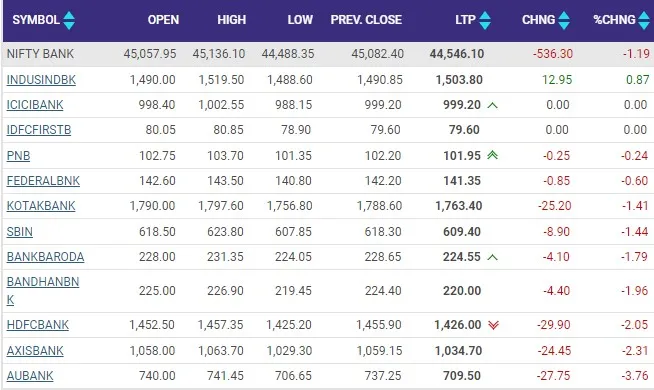Sort table by SYMBOL column arrows
Viewport: 654px width, 390px height.
[69, 20]
